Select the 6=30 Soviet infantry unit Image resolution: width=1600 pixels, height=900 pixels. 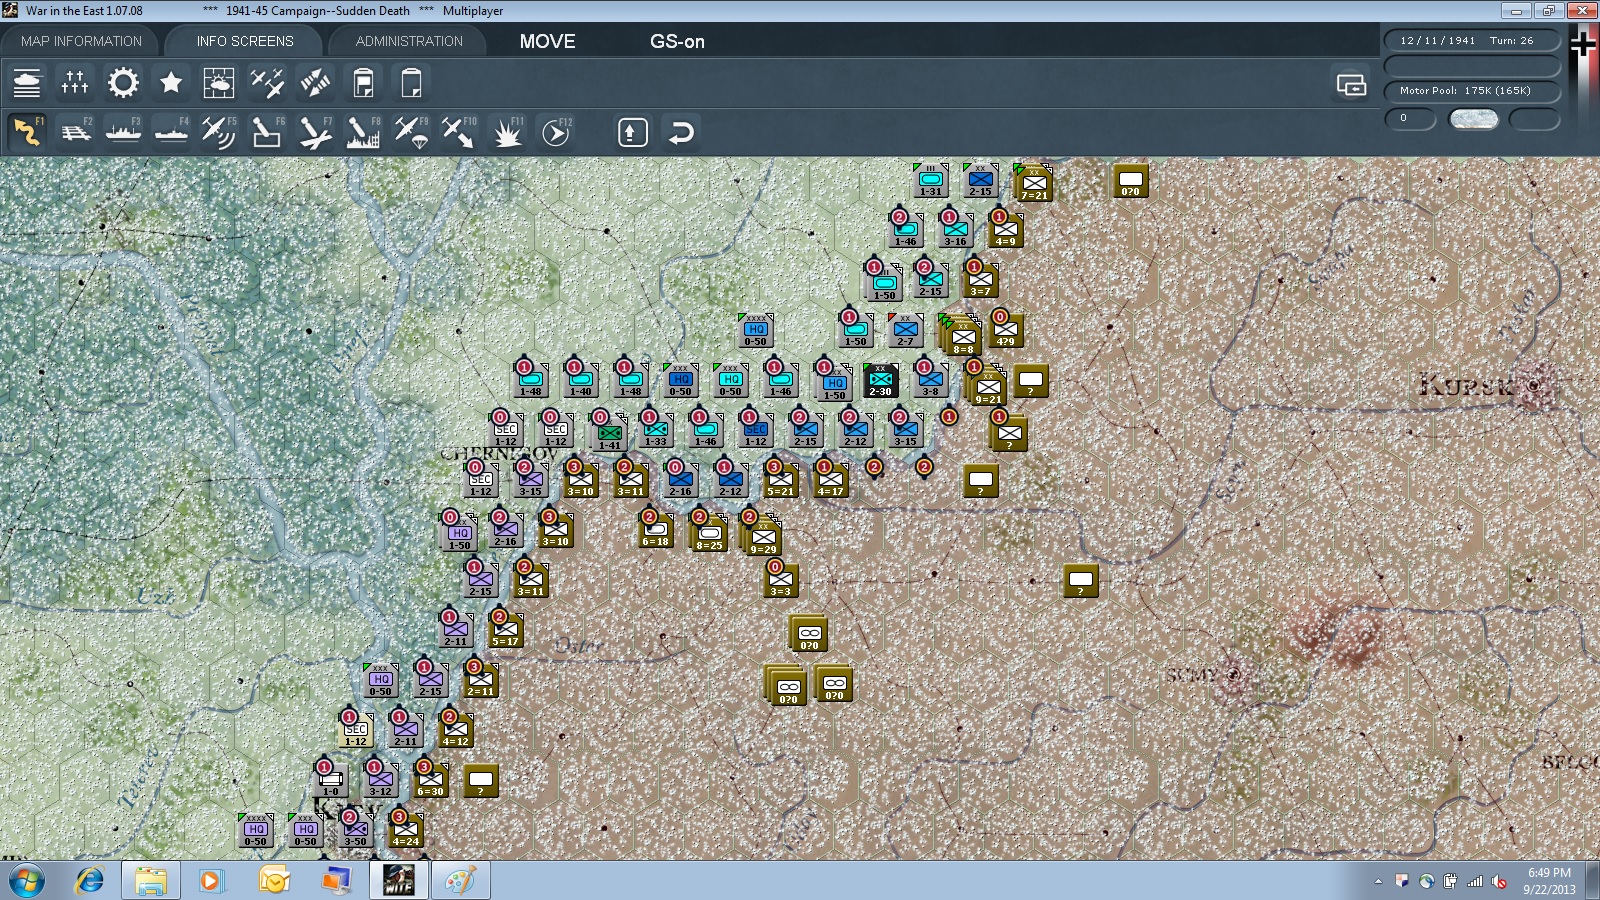[430, 779]
